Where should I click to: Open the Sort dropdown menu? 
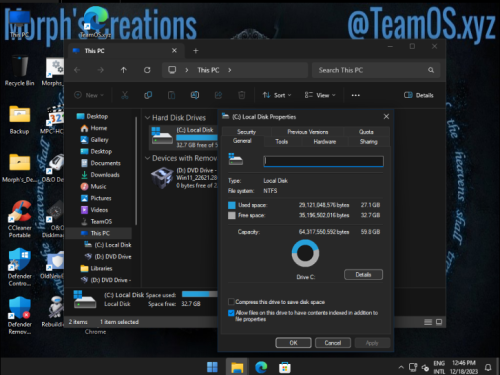[277, 95]
